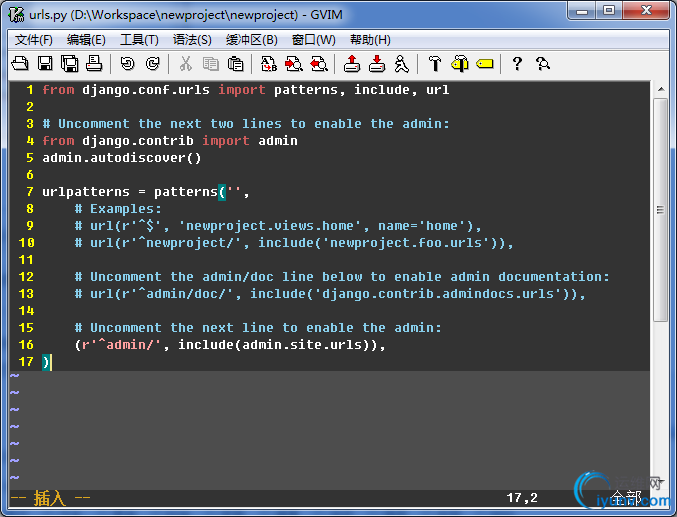Click the Cut scissors icon
This screenshot has height=517, width=677.
(x=186, y=64)
